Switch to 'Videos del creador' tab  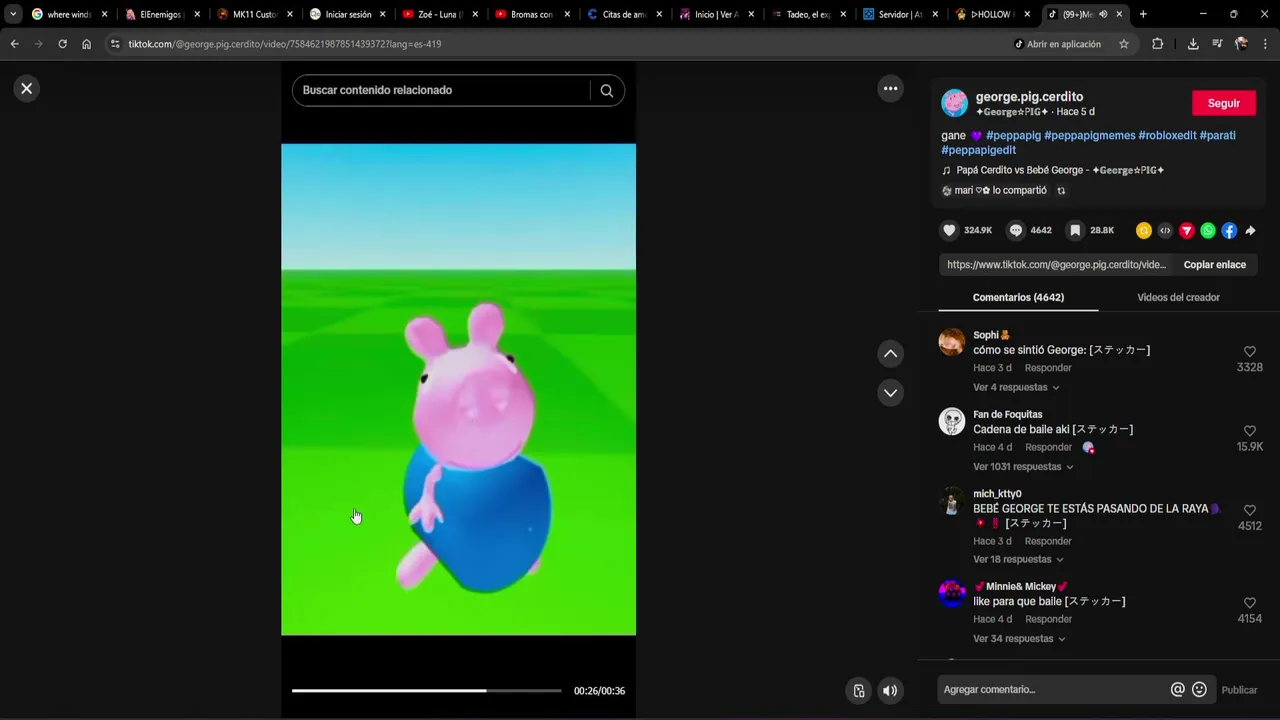pos(1178,297)
